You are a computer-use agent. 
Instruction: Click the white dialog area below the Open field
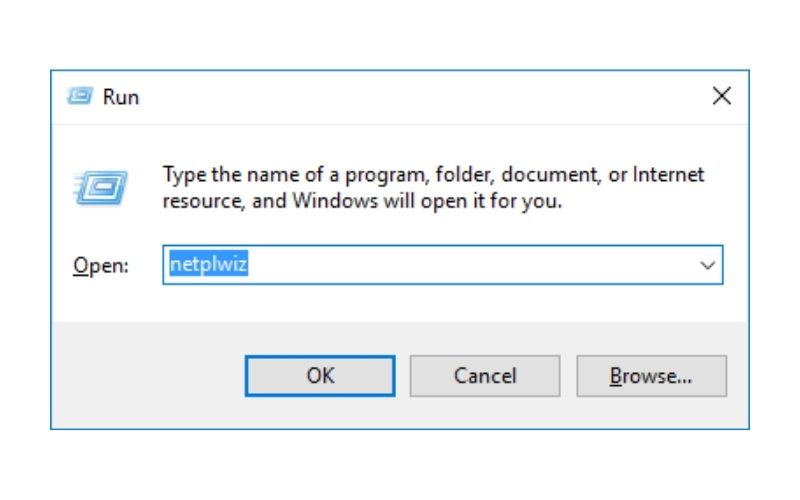point(400,303)
